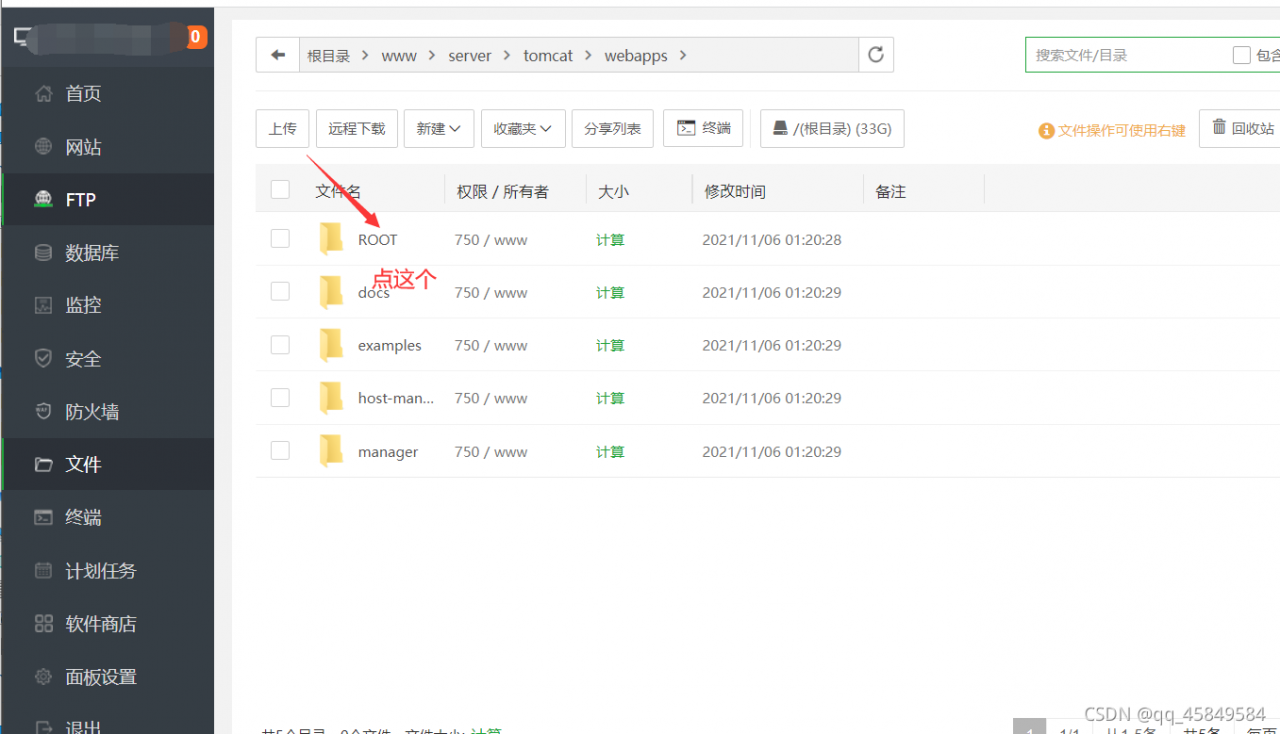Focus the 搜索文件/目录 search field
The image size is (1280, 734).
pyautogui.click(x=1128, y=56)
